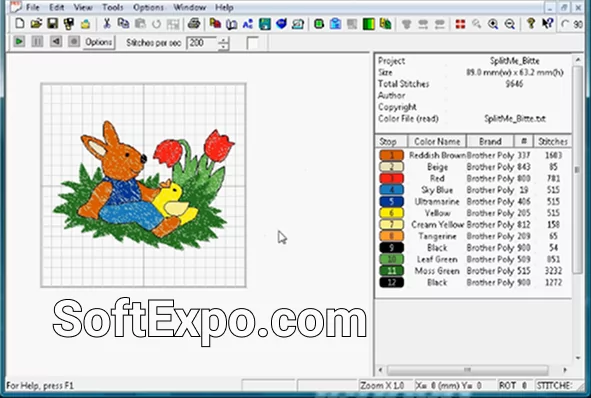The image size is (591, 398).
Task: Select the Ultramarine color swatch 5
Action: coord(392,202)
